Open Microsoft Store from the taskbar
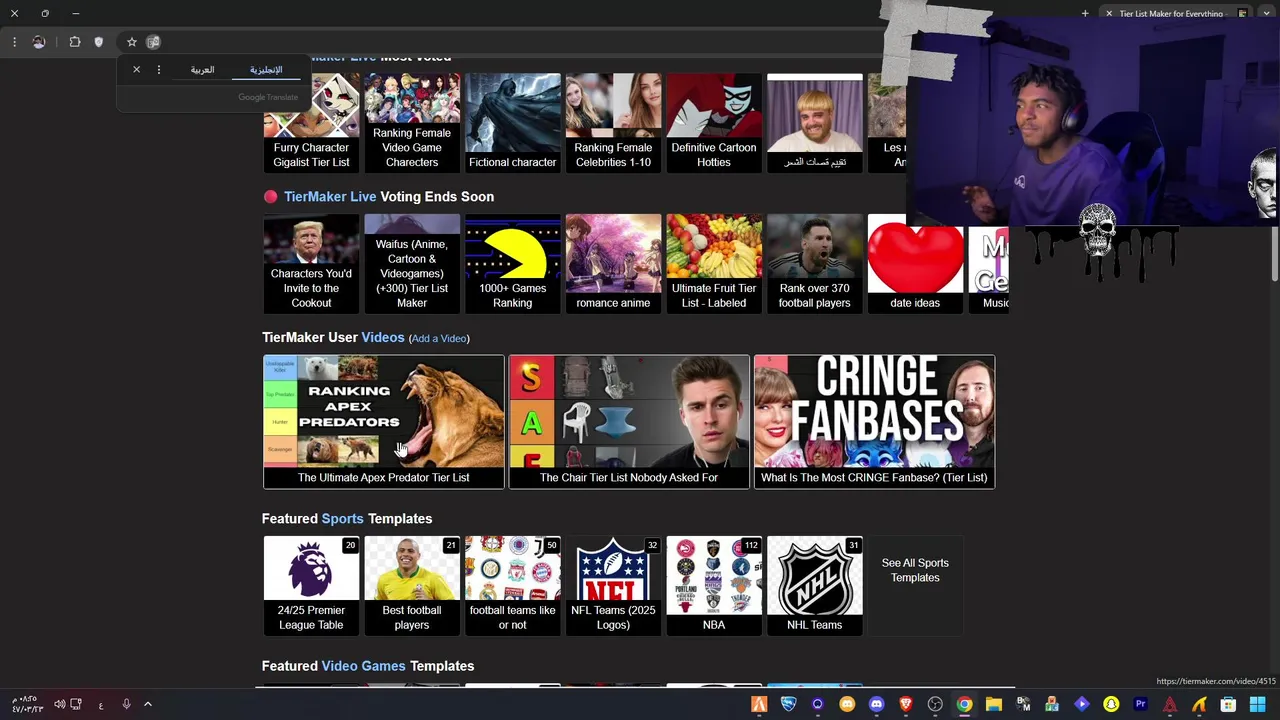 coord(1228,704)
